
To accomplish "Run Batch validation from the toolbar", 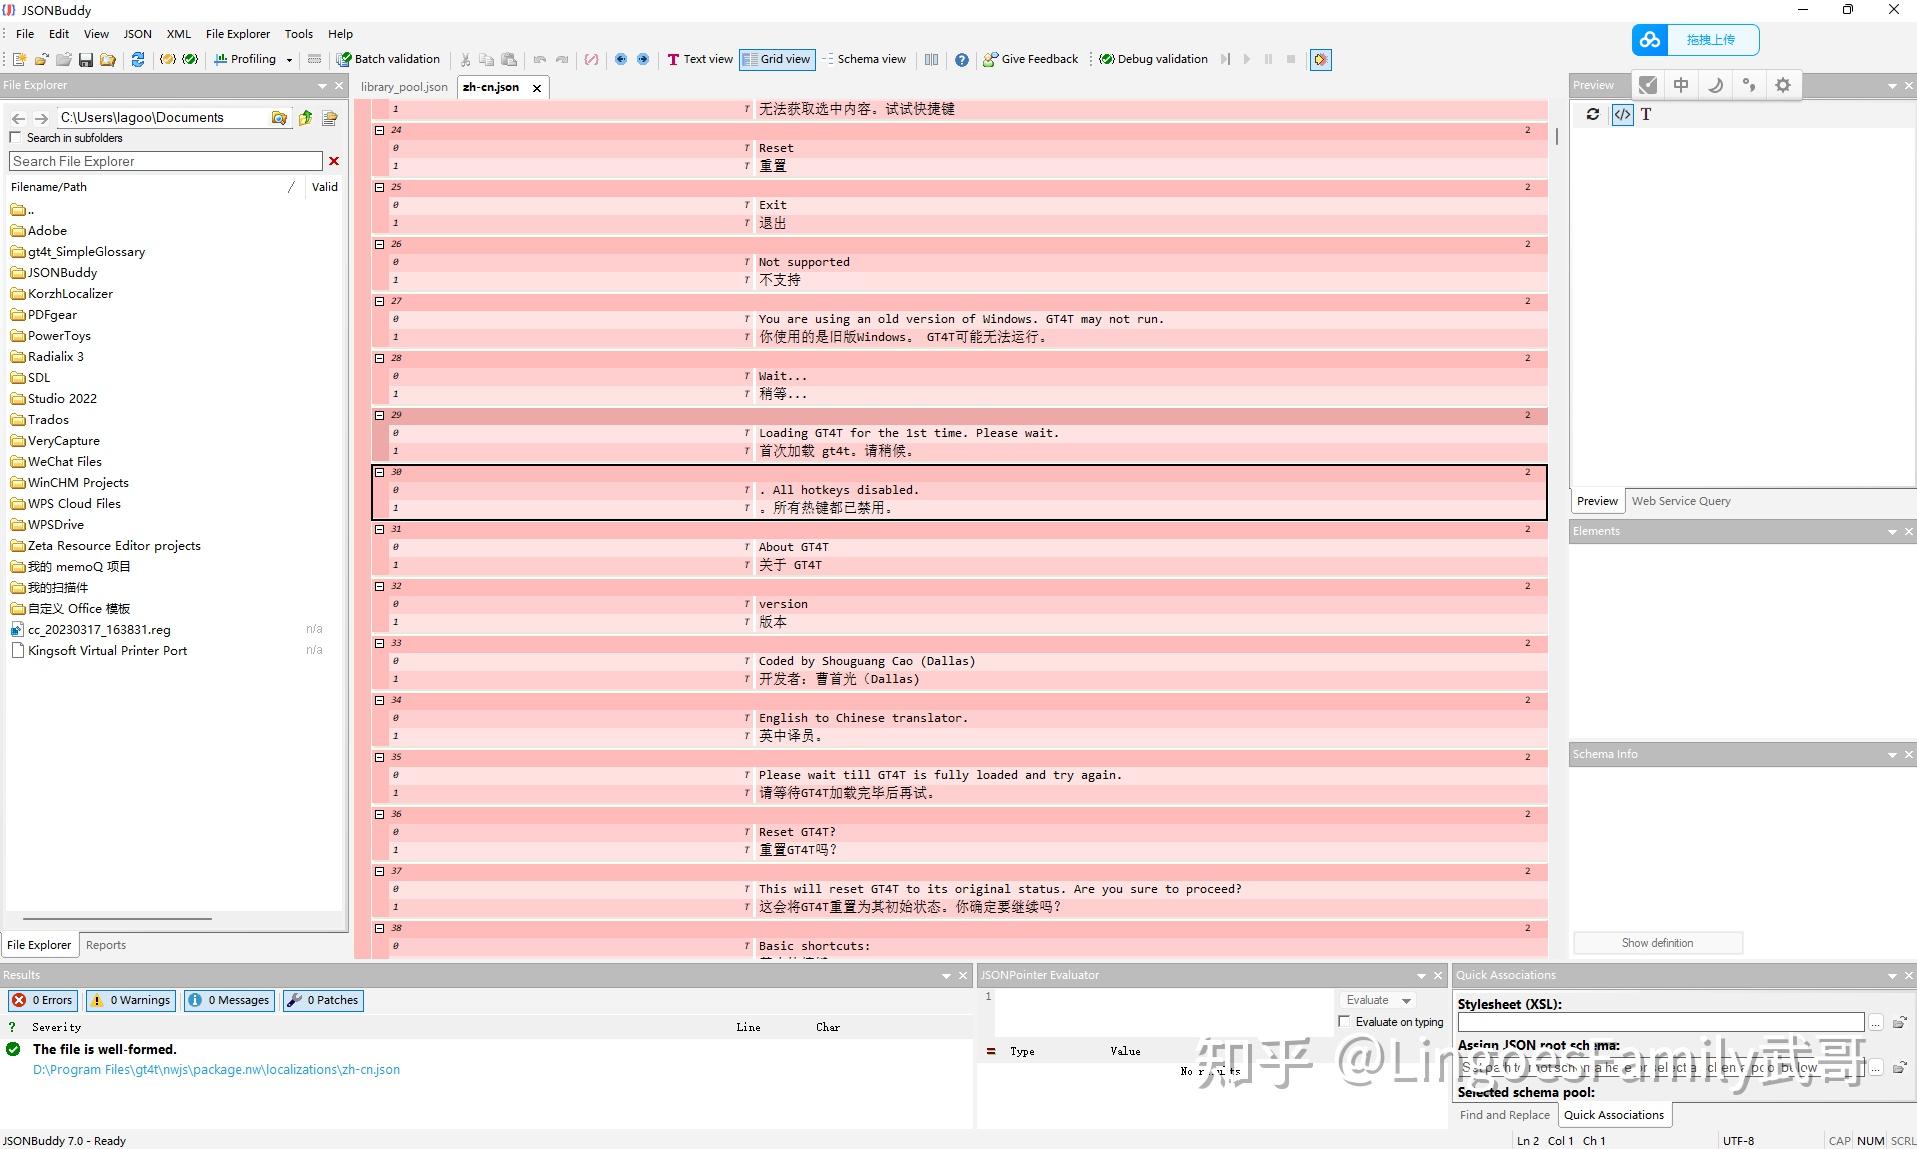I will (x=389, y=59).
